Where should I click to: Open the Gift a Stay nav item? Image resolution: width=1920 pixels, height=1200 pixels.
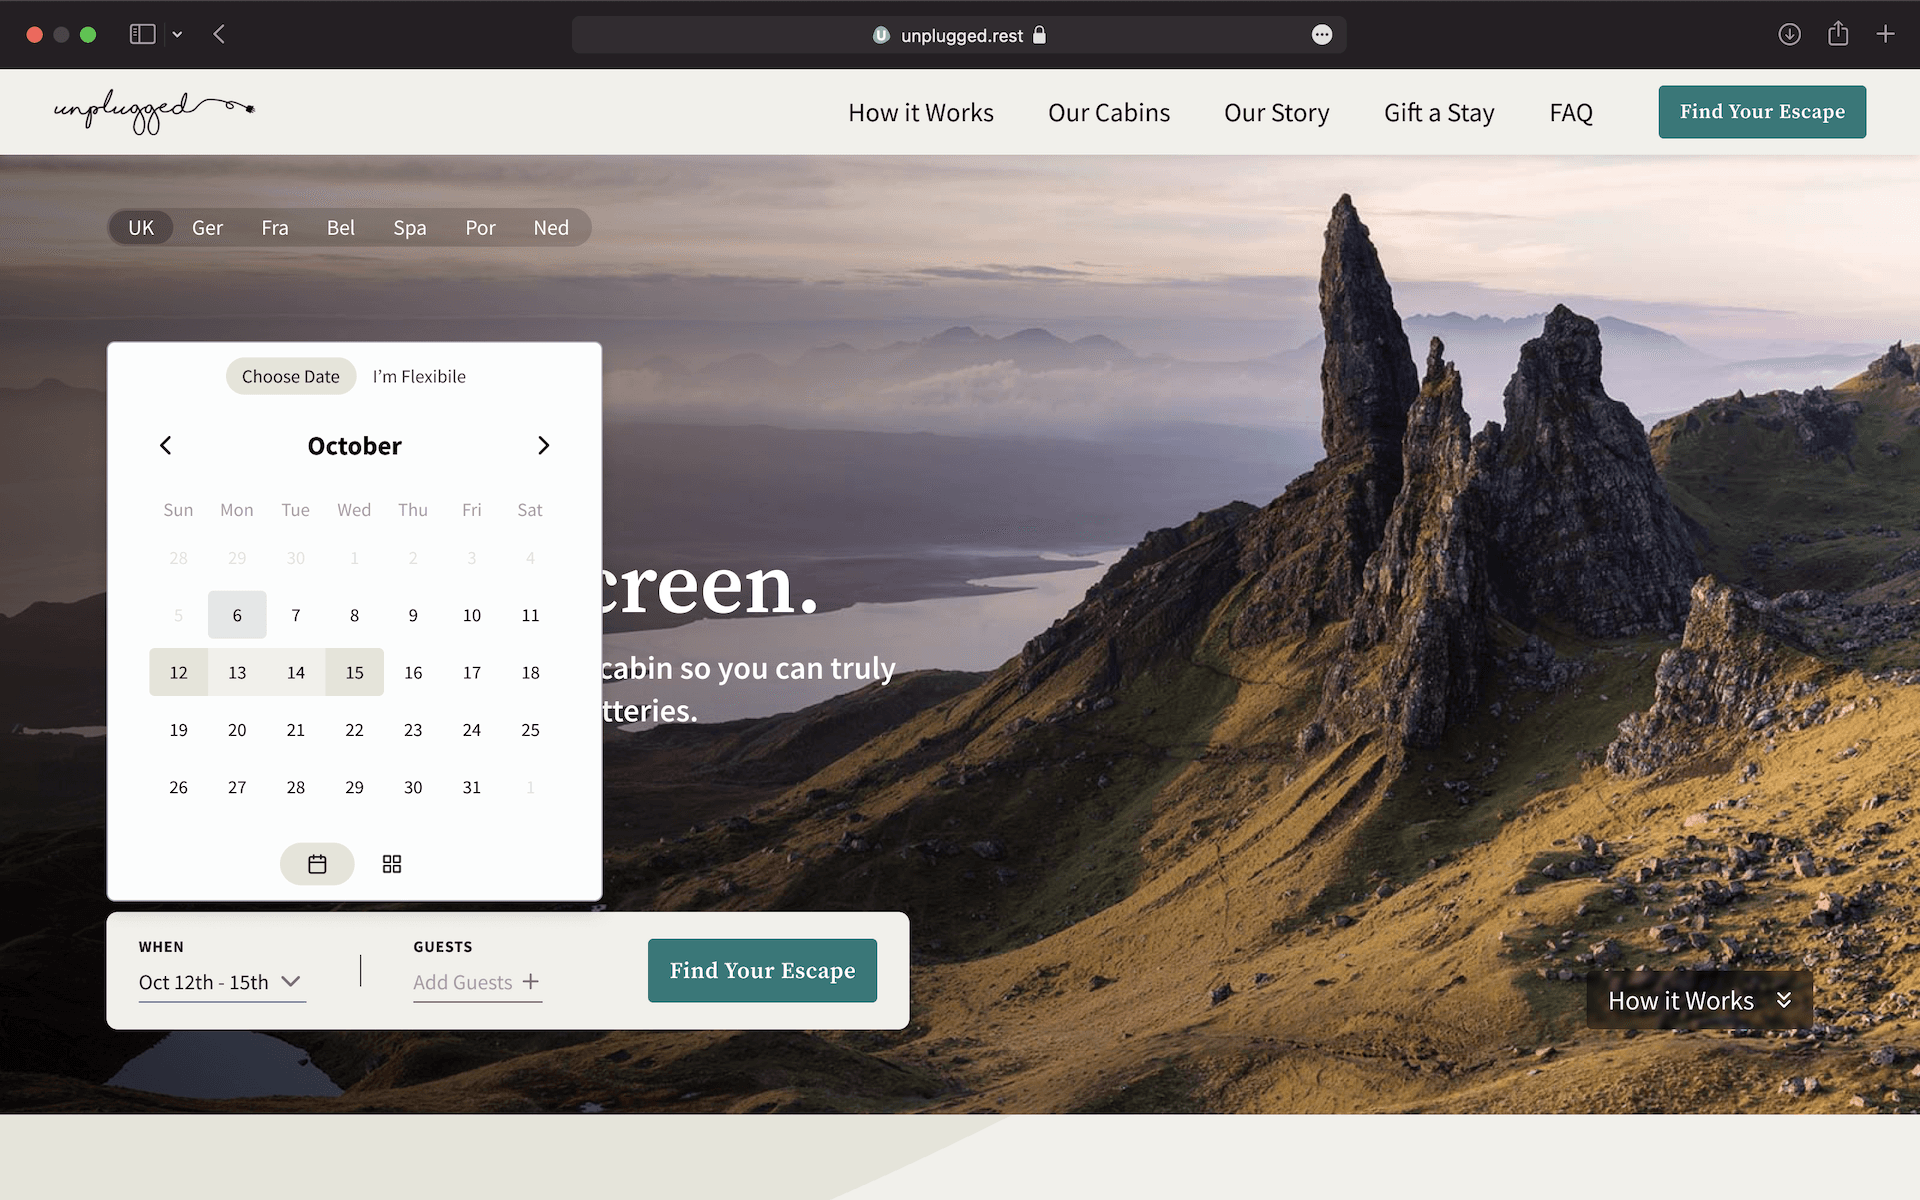point(1439,112)
